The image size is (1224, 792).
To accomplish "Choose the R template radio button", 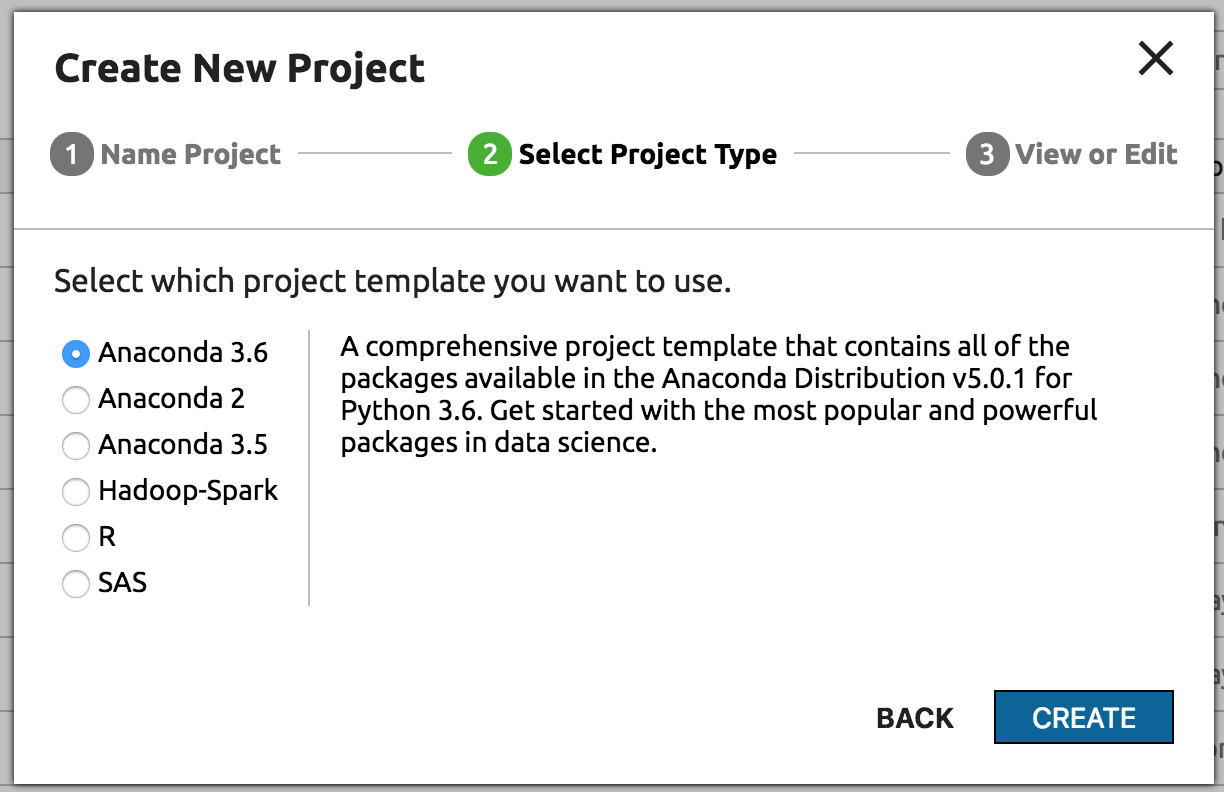I will point(76,537).
